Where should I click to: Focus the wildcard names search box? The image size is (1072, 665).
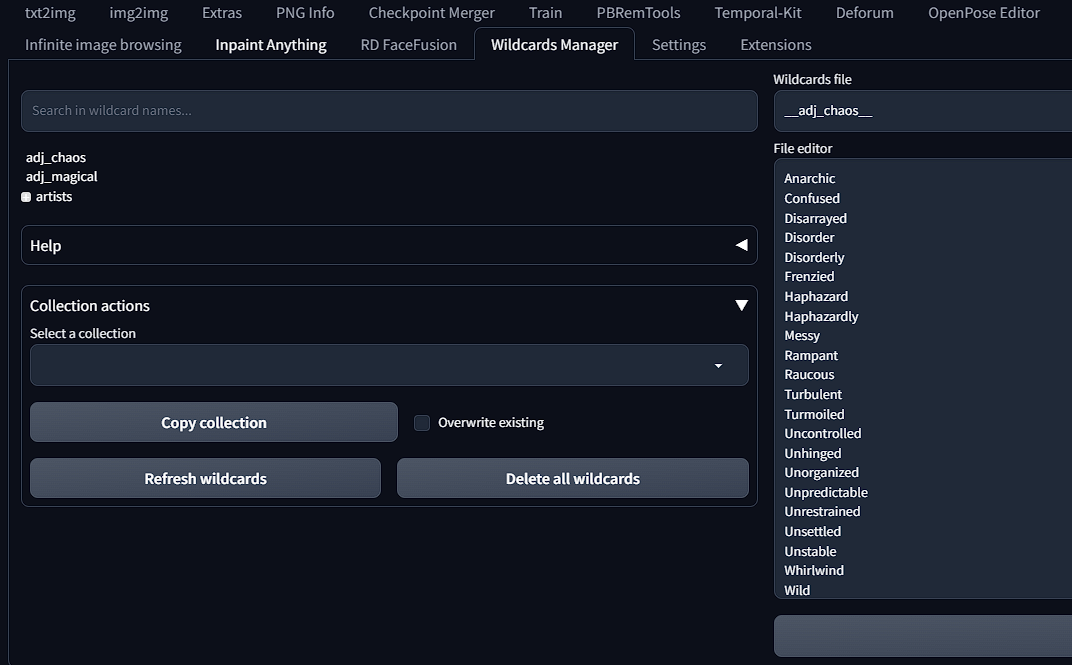coord(389,111)
